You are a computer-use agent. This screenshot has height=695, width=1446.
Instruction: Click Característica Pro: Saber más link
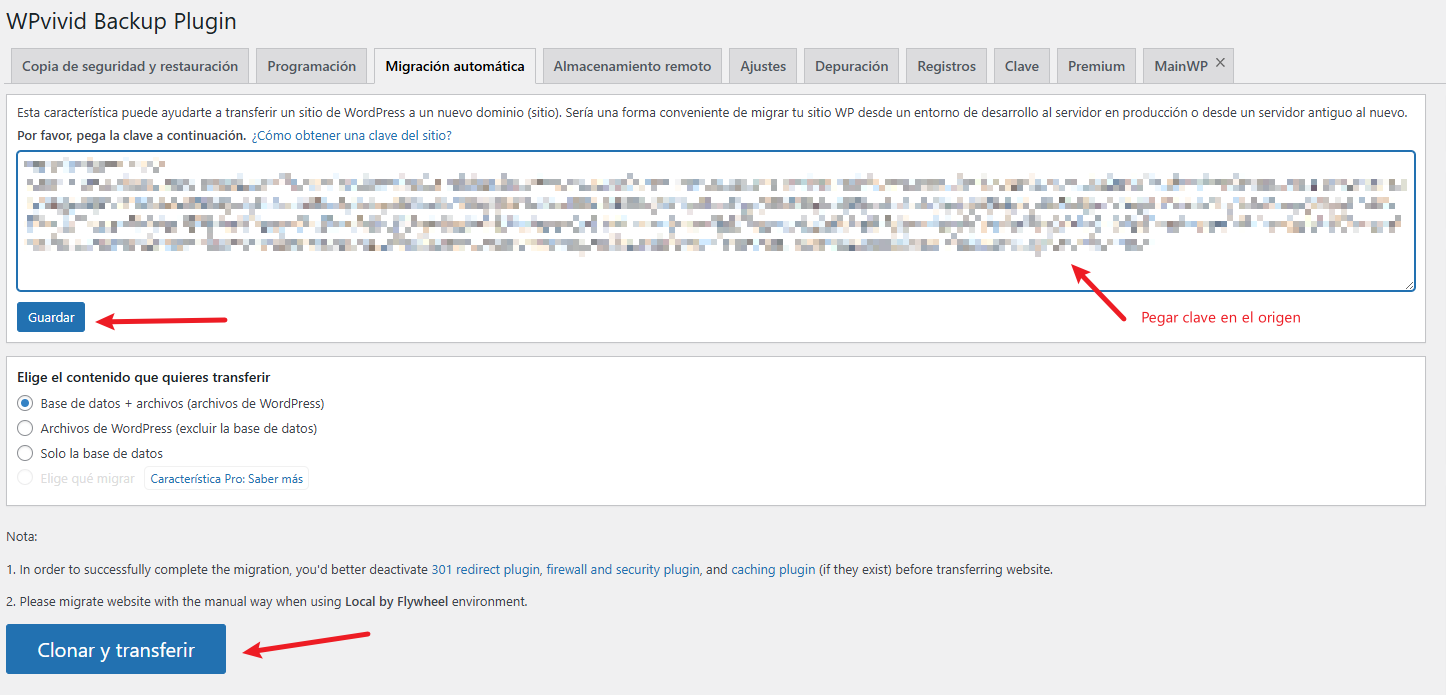(226, 479)
